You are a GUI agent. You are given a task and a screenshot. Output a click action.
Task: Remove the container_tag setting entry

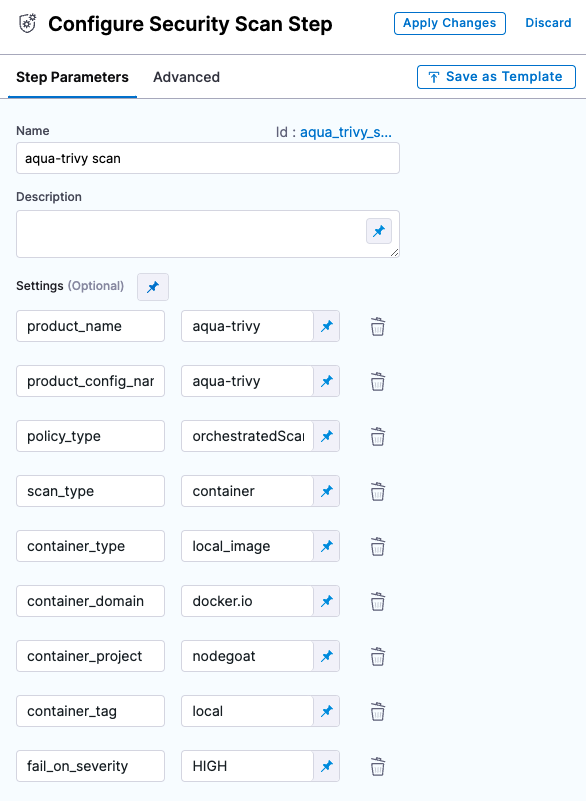(378, 711)
